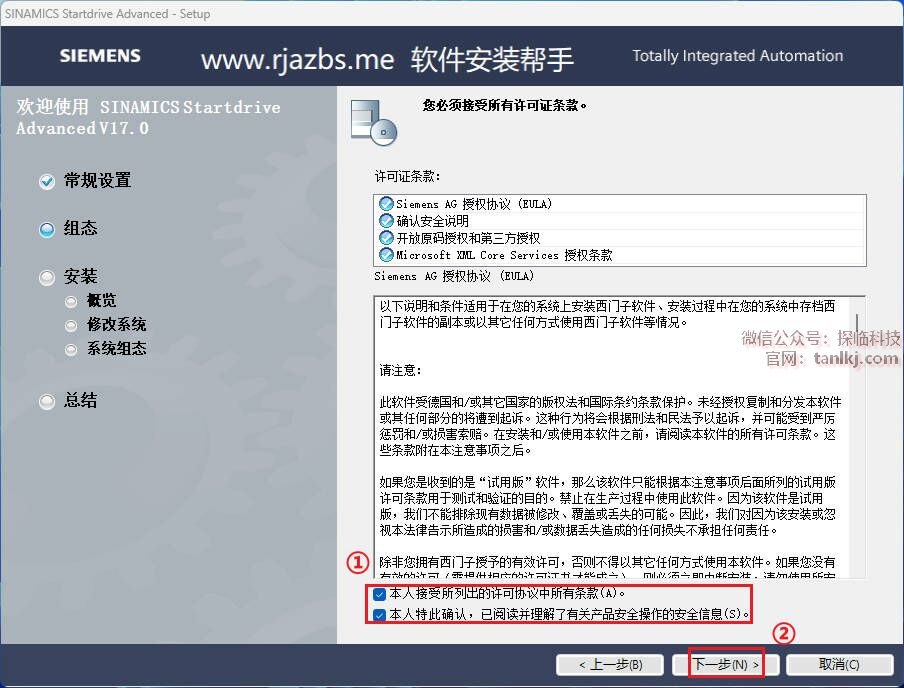
Task: Click the checkmark icon beside 确认安全说明
Action: pyautogui.click(x=386, y=221)
